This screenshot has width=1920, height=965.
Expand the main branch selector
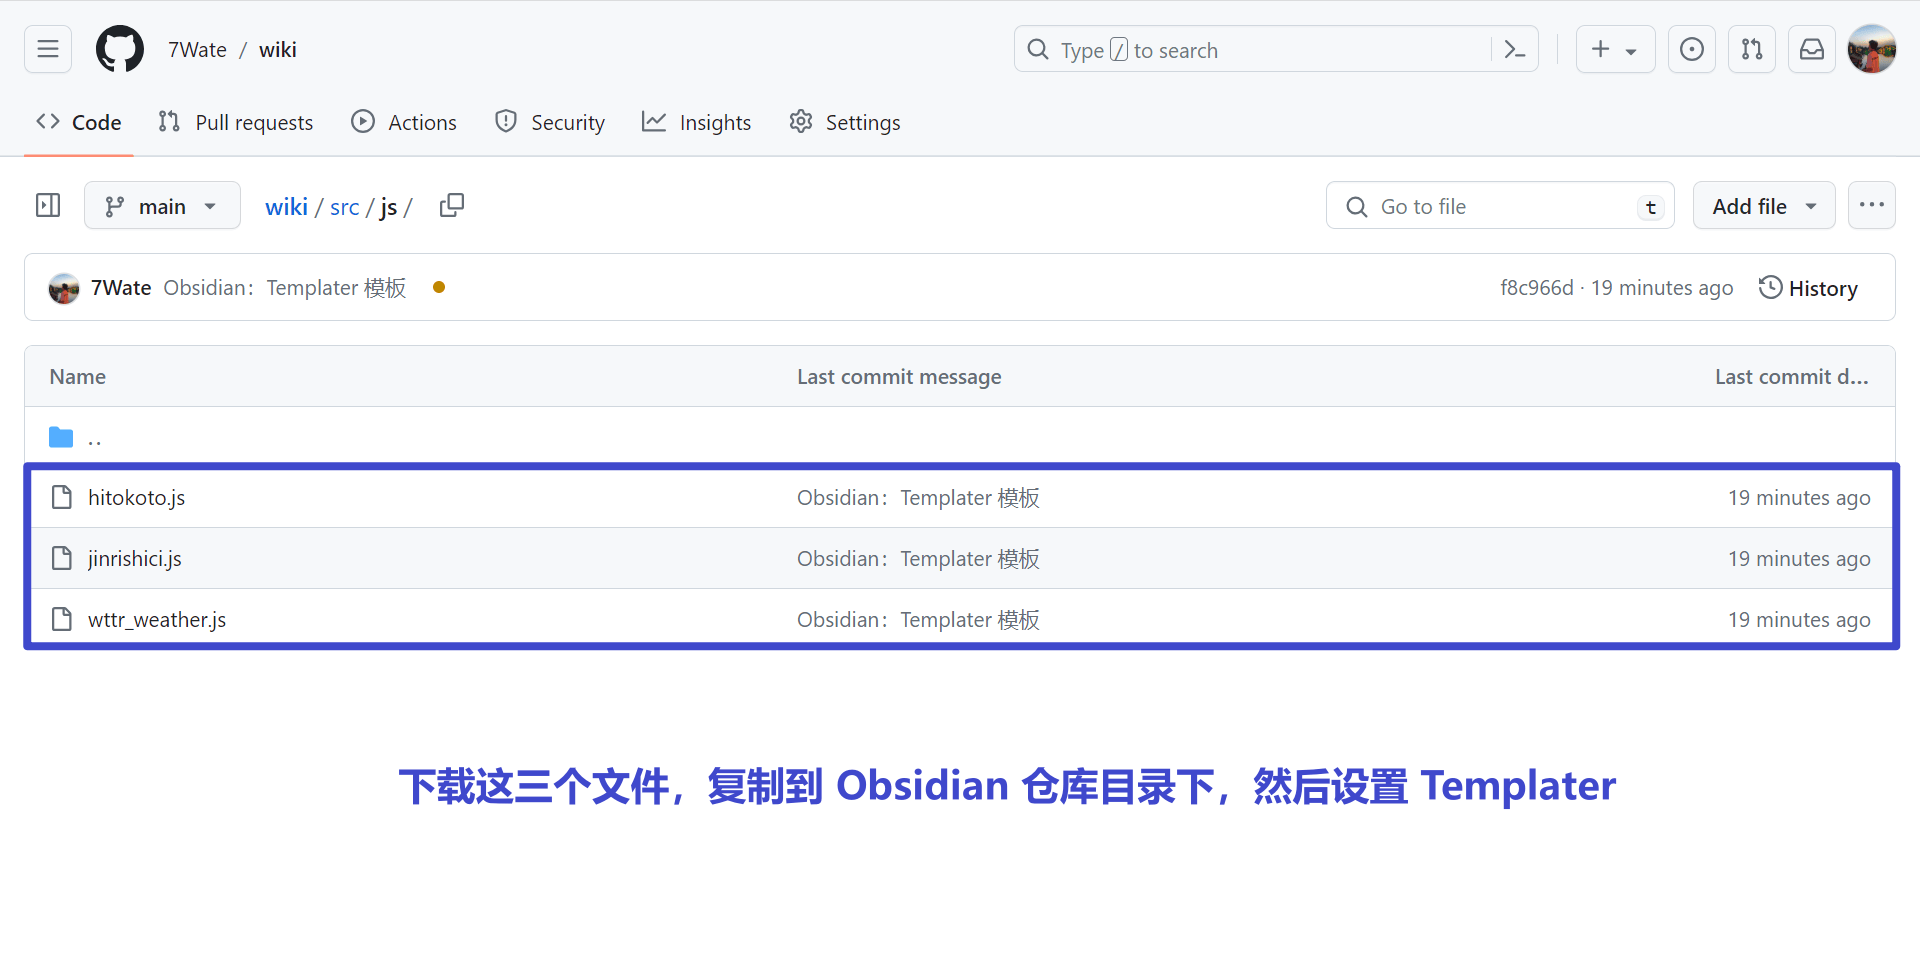pos(162,206)
